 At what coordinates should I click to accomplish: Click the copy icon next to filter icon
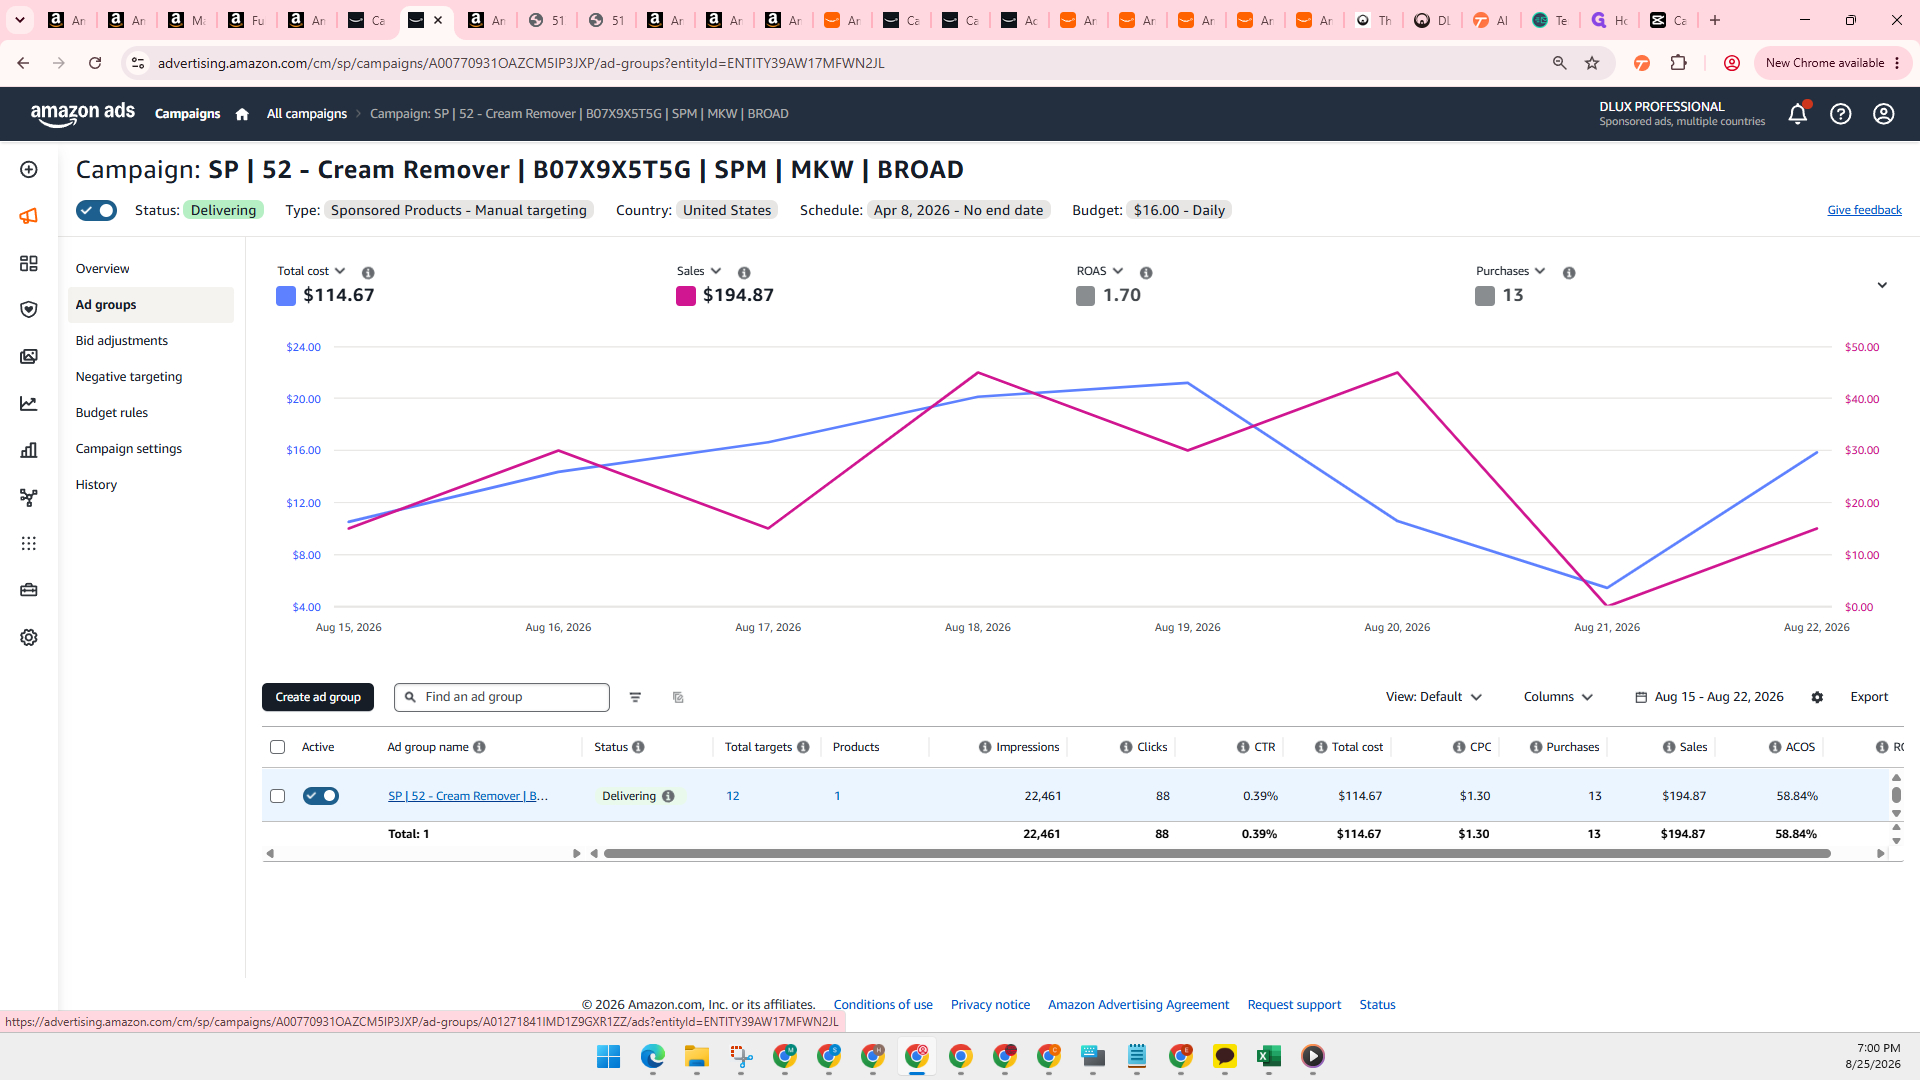coord(678,697)
